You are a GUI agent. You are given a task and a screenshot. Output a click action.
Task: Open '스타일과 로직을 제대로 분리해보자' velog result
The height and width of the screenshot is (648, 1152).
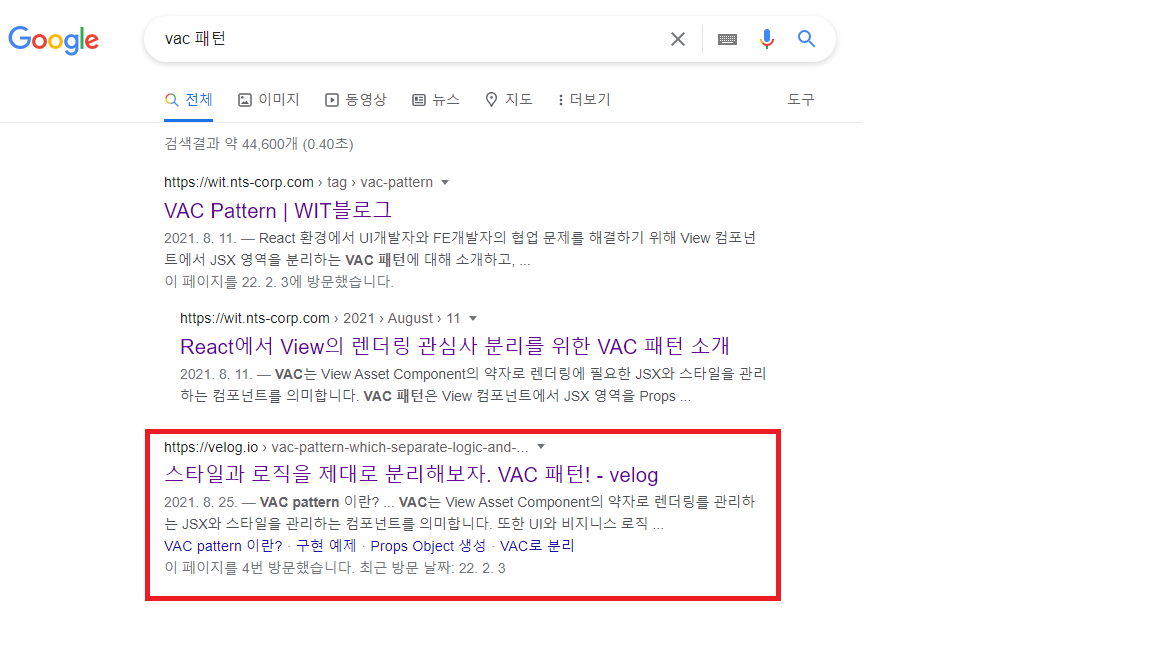(411, 475)
